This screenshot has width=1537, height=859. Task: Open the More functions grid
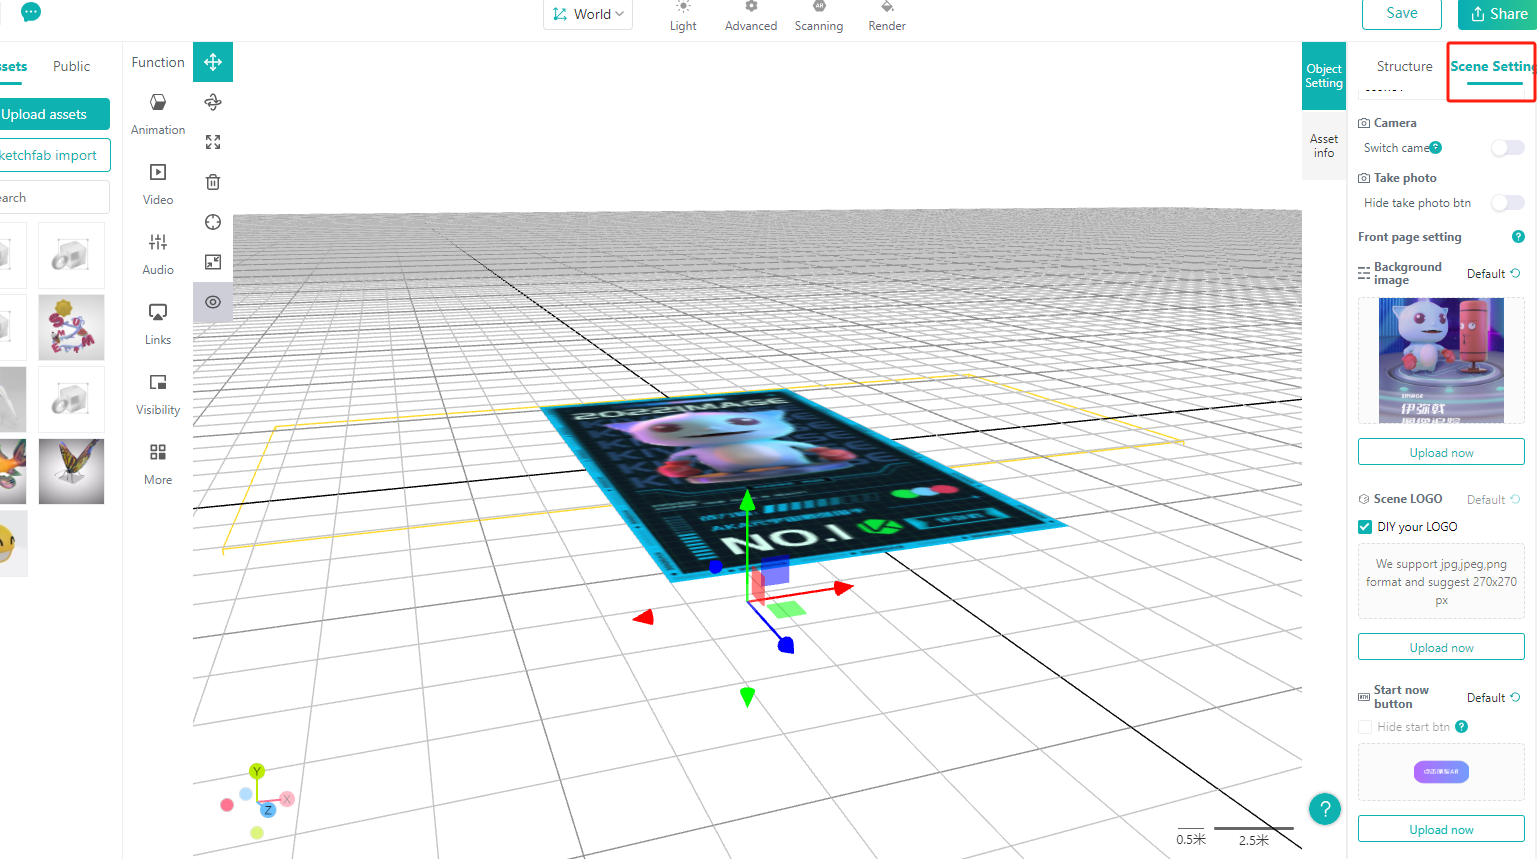pyautogui.click(x=158, y=464)
